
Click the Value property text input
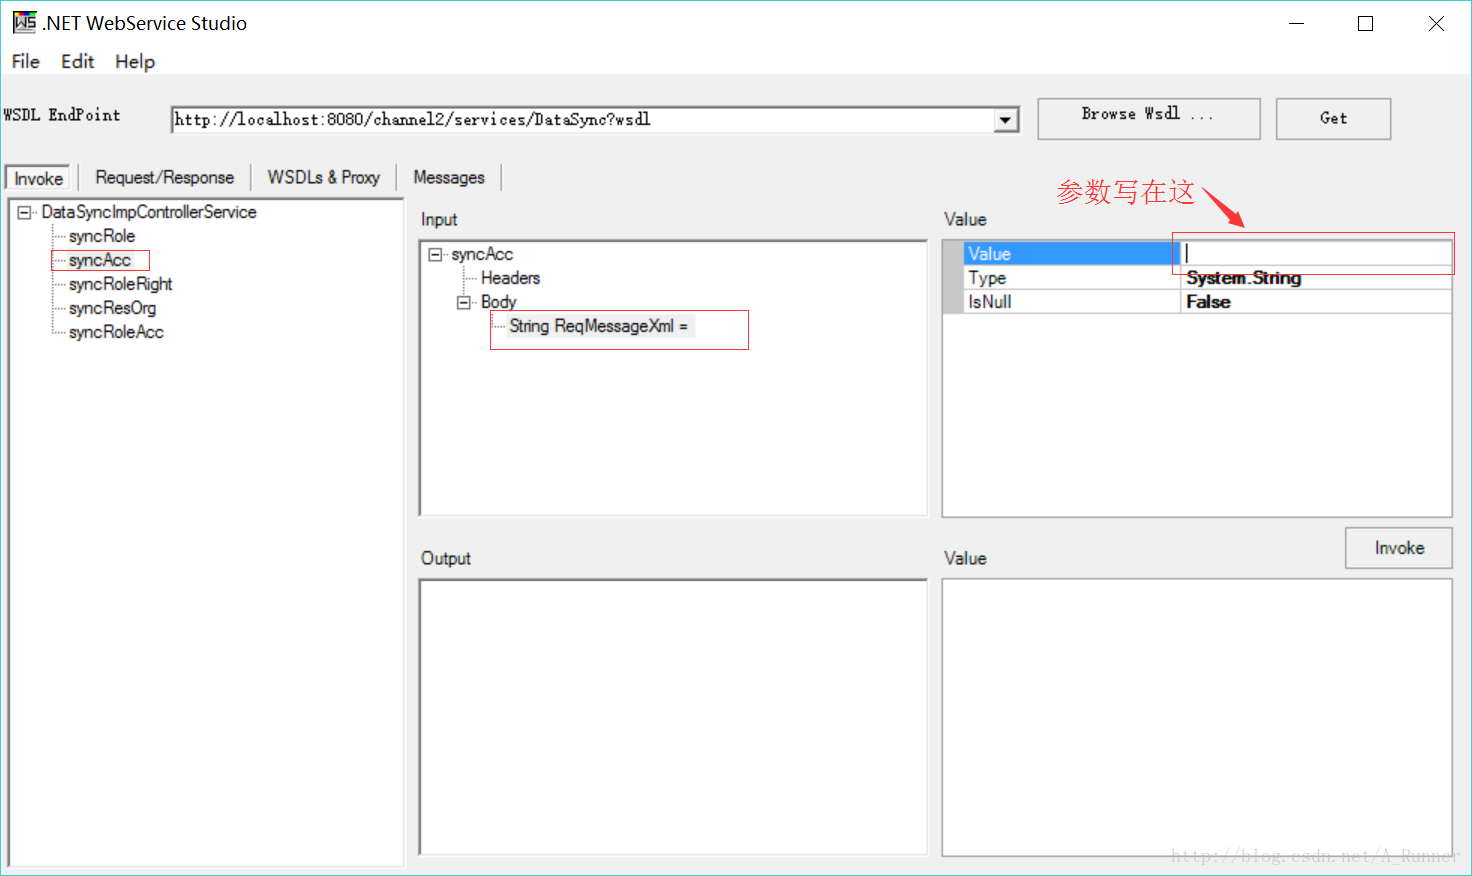click(1316, 254)
